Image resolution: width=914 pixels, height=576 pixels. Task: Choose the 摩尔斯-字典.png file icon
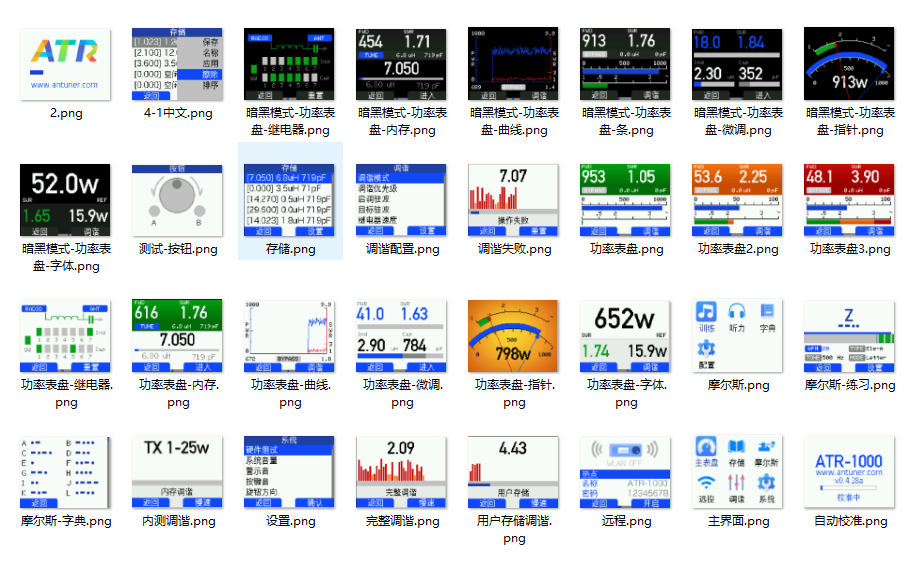(65, 472)
